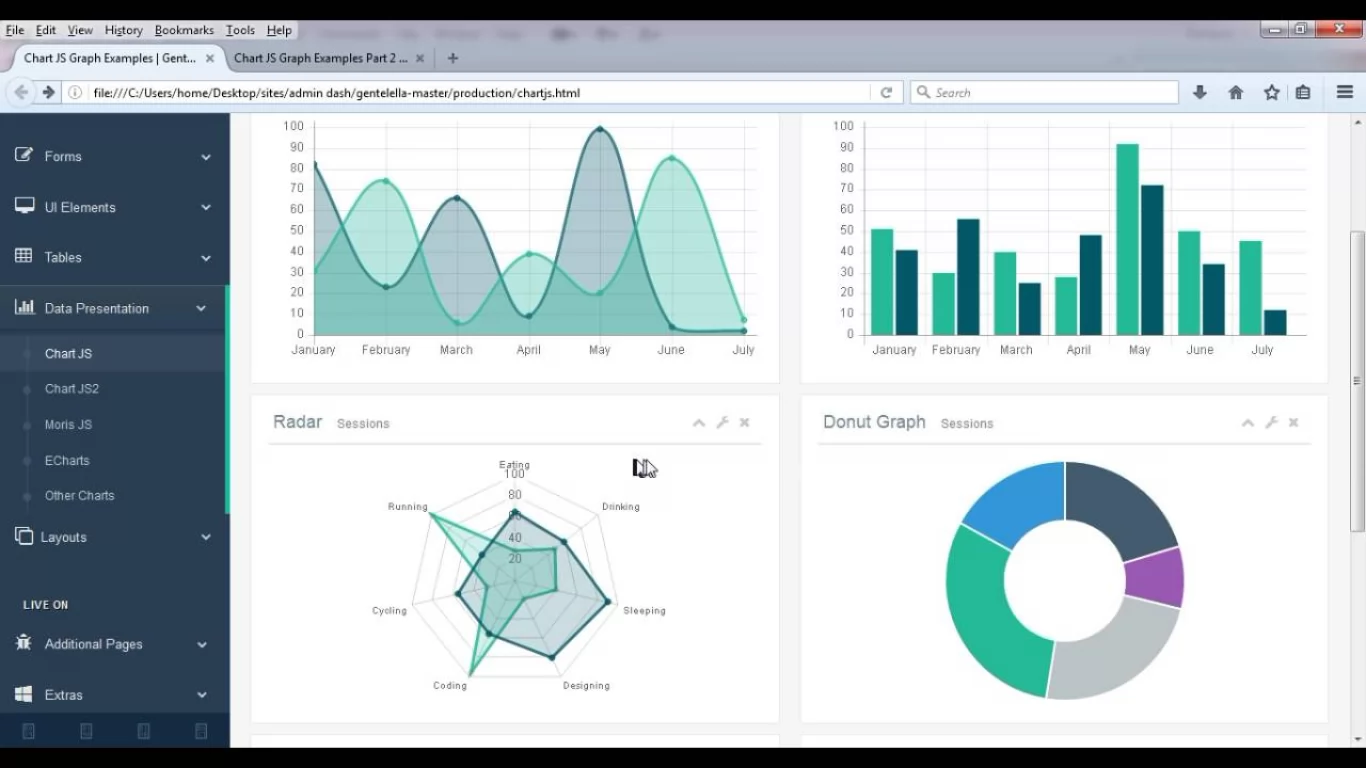Image resolution: width=1366 pixels, height=768 pixels.
Task: Open Radar panel settings with wrench icon
Action: pyautogui.click(x=722, y=422)
